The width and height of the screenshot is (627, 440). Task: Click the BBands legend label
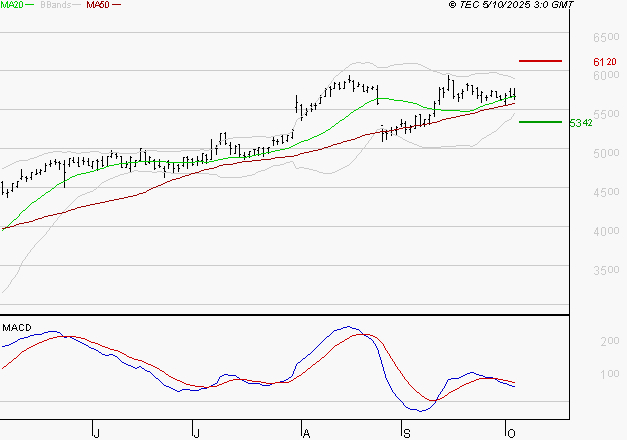(56, 5)
